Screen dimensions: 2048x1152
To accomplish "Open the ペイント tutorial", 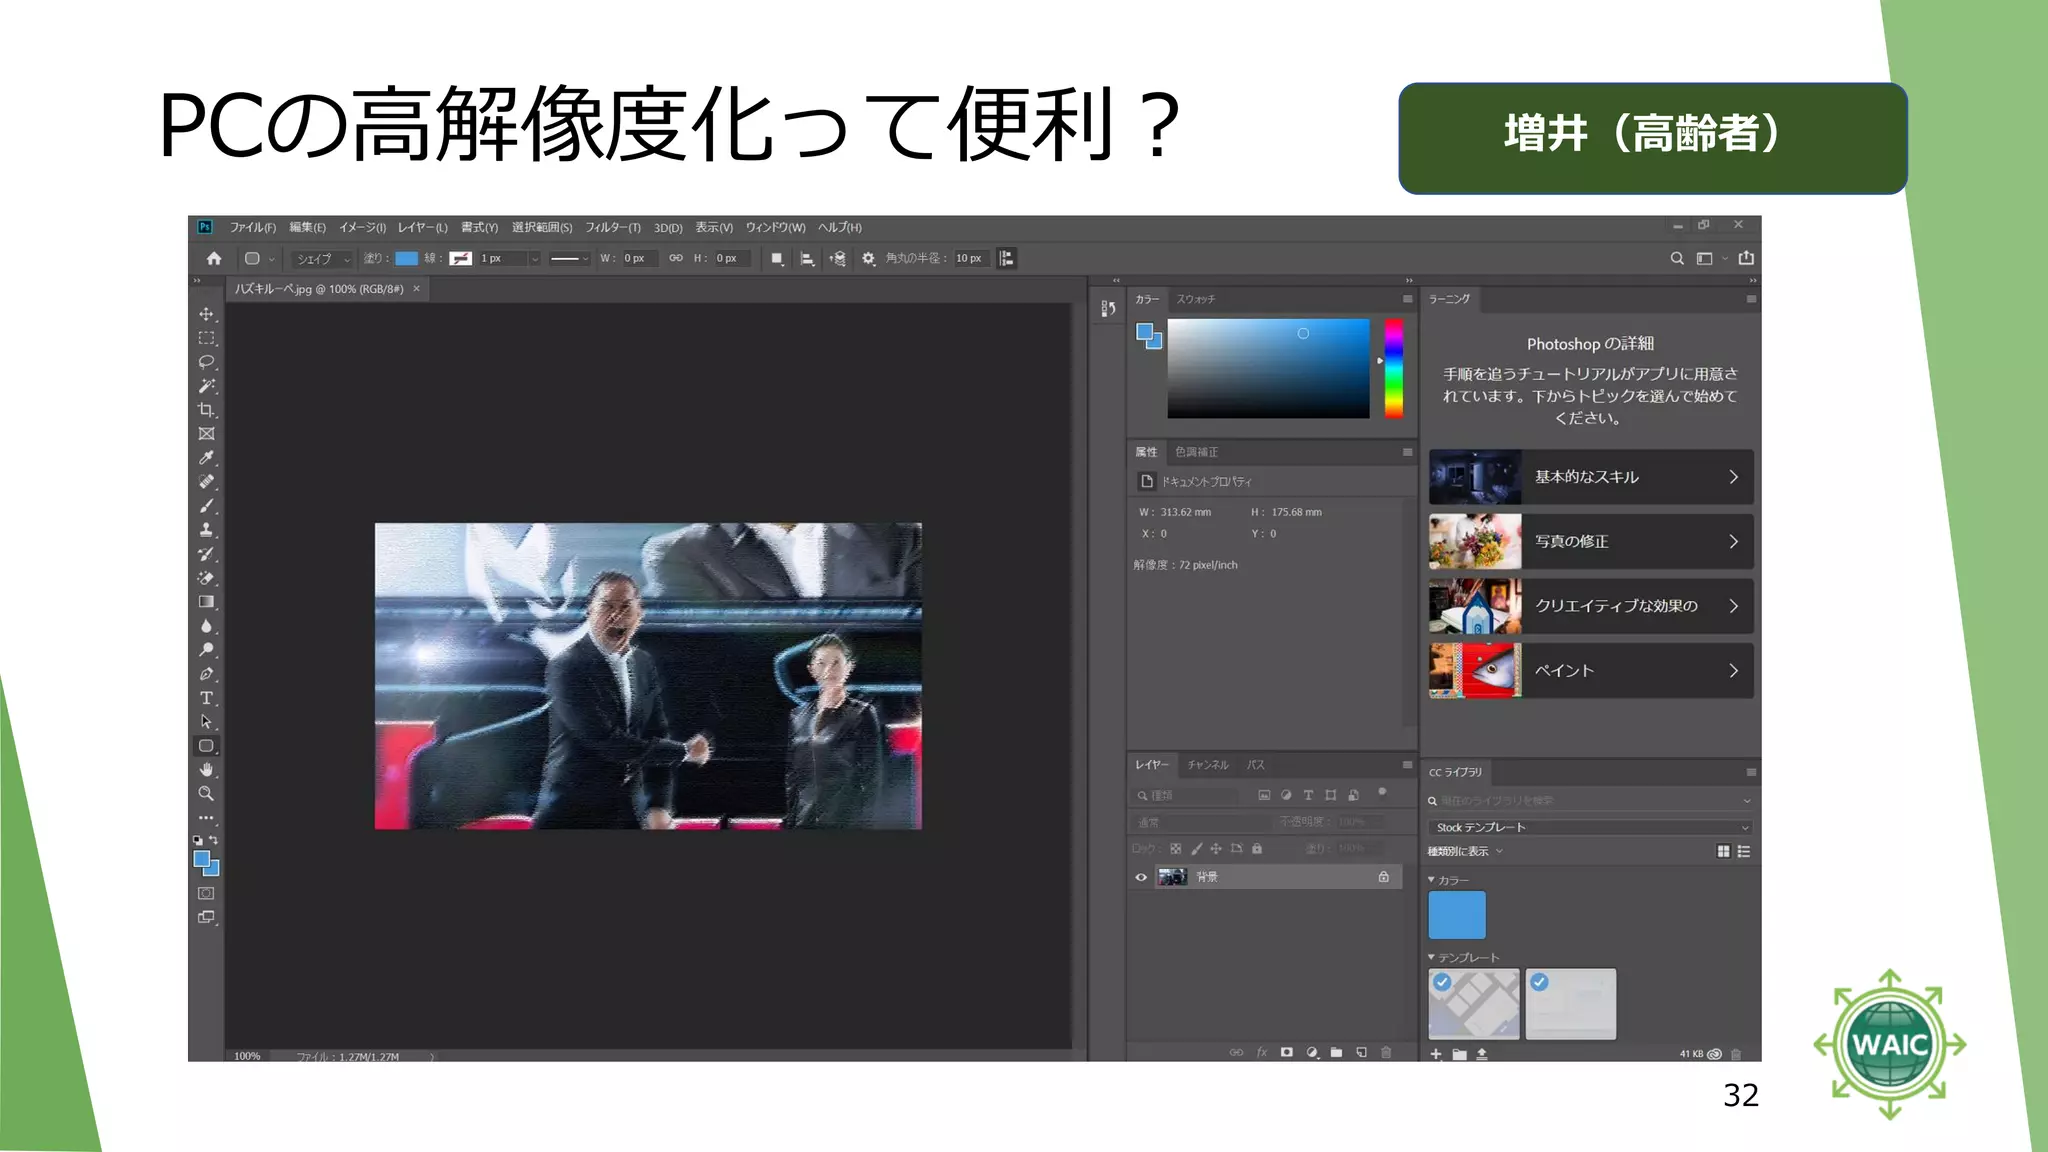I will 1591,671.
